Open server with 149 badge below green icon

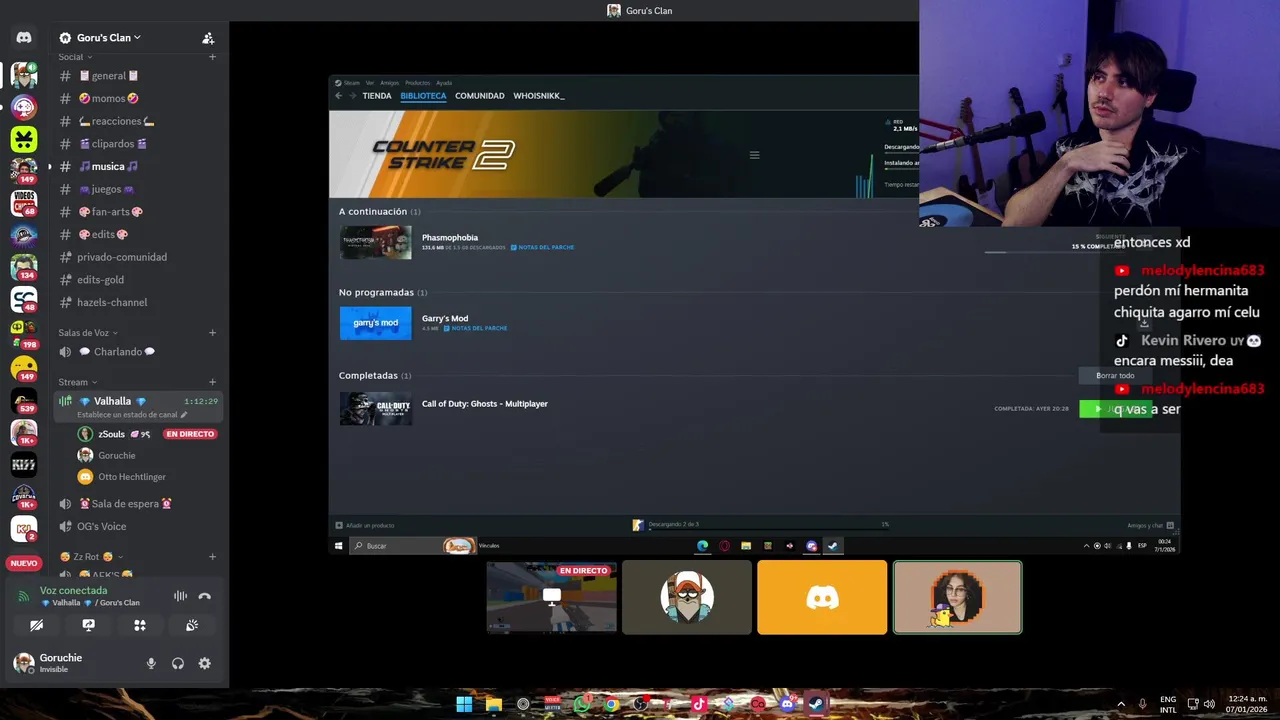coord(24,171)
